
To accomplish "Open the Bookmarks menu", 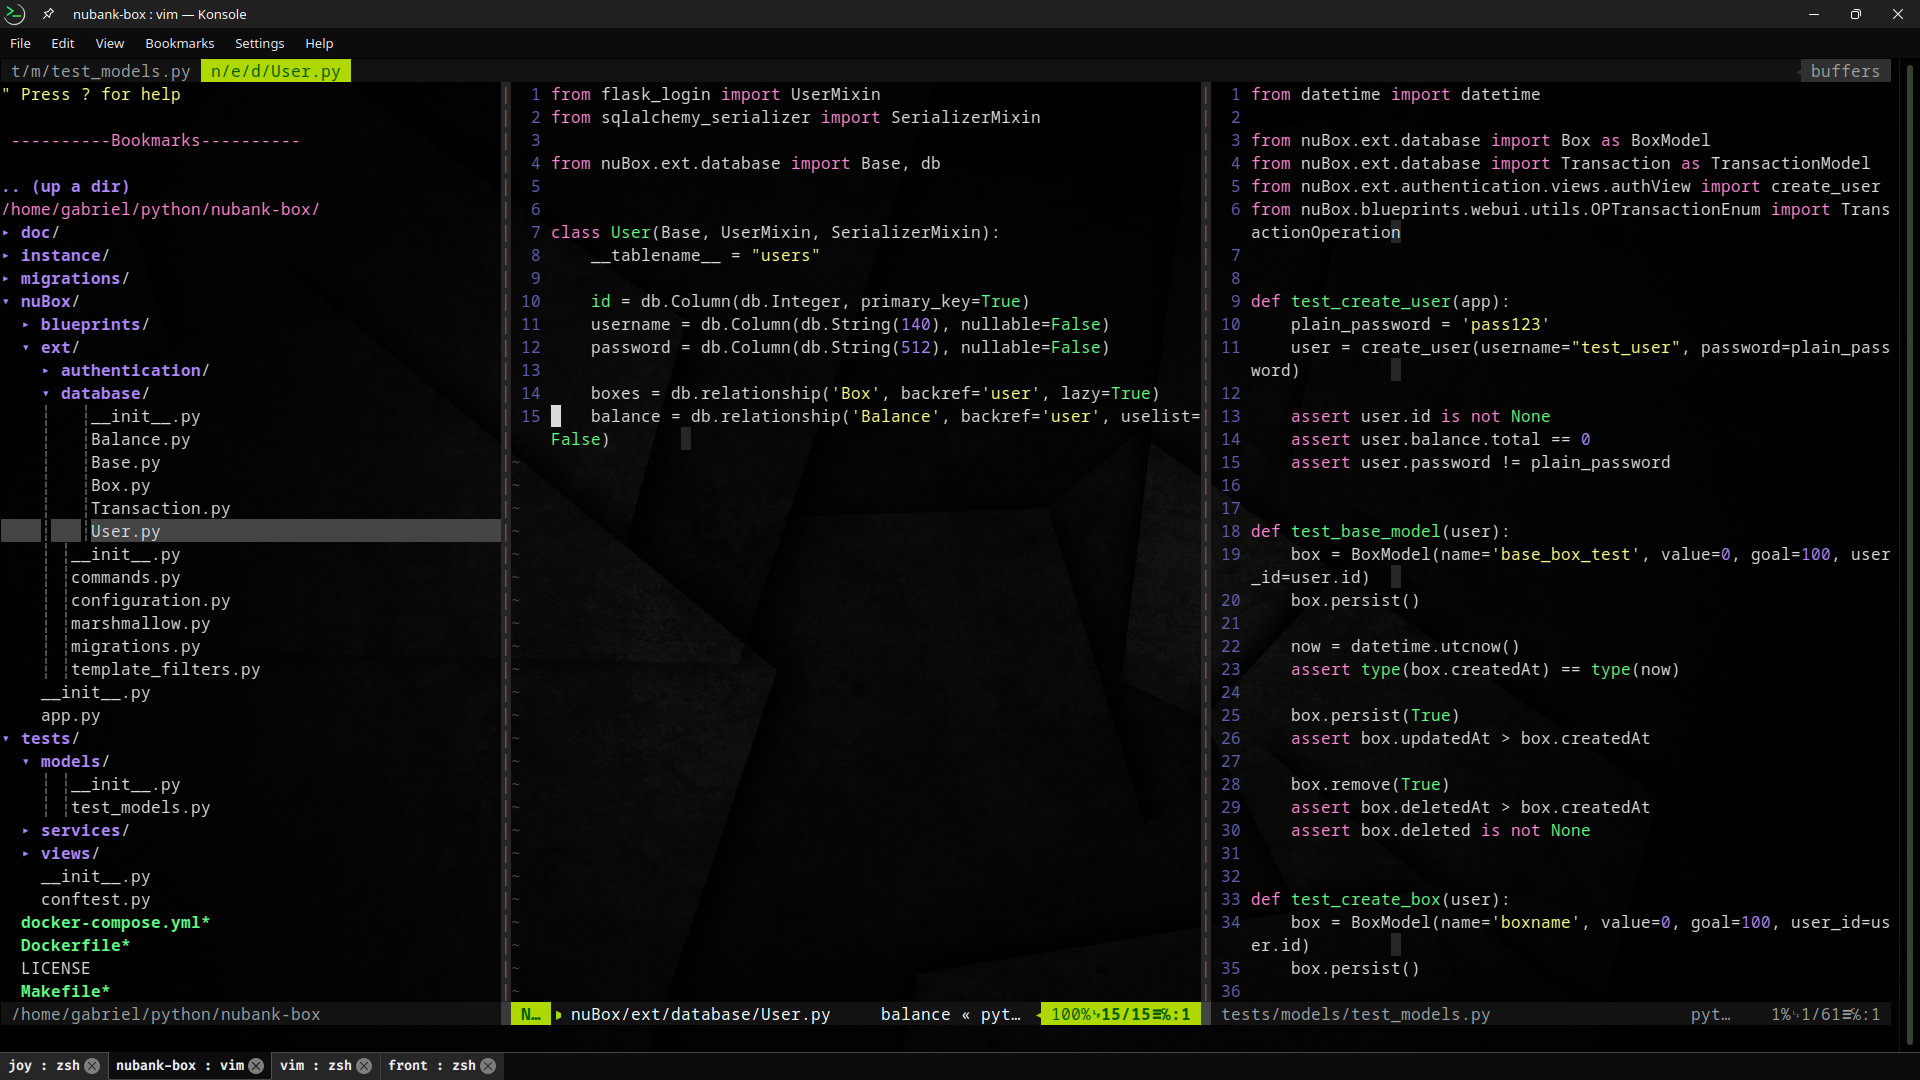I will pyautogui.click(x=179, y=43).
